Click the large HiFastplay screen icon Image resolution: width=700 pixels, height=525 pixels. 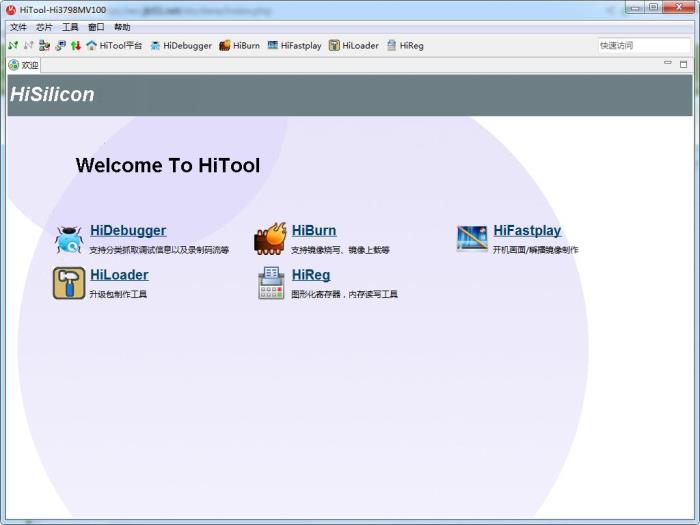pos(472,238)
